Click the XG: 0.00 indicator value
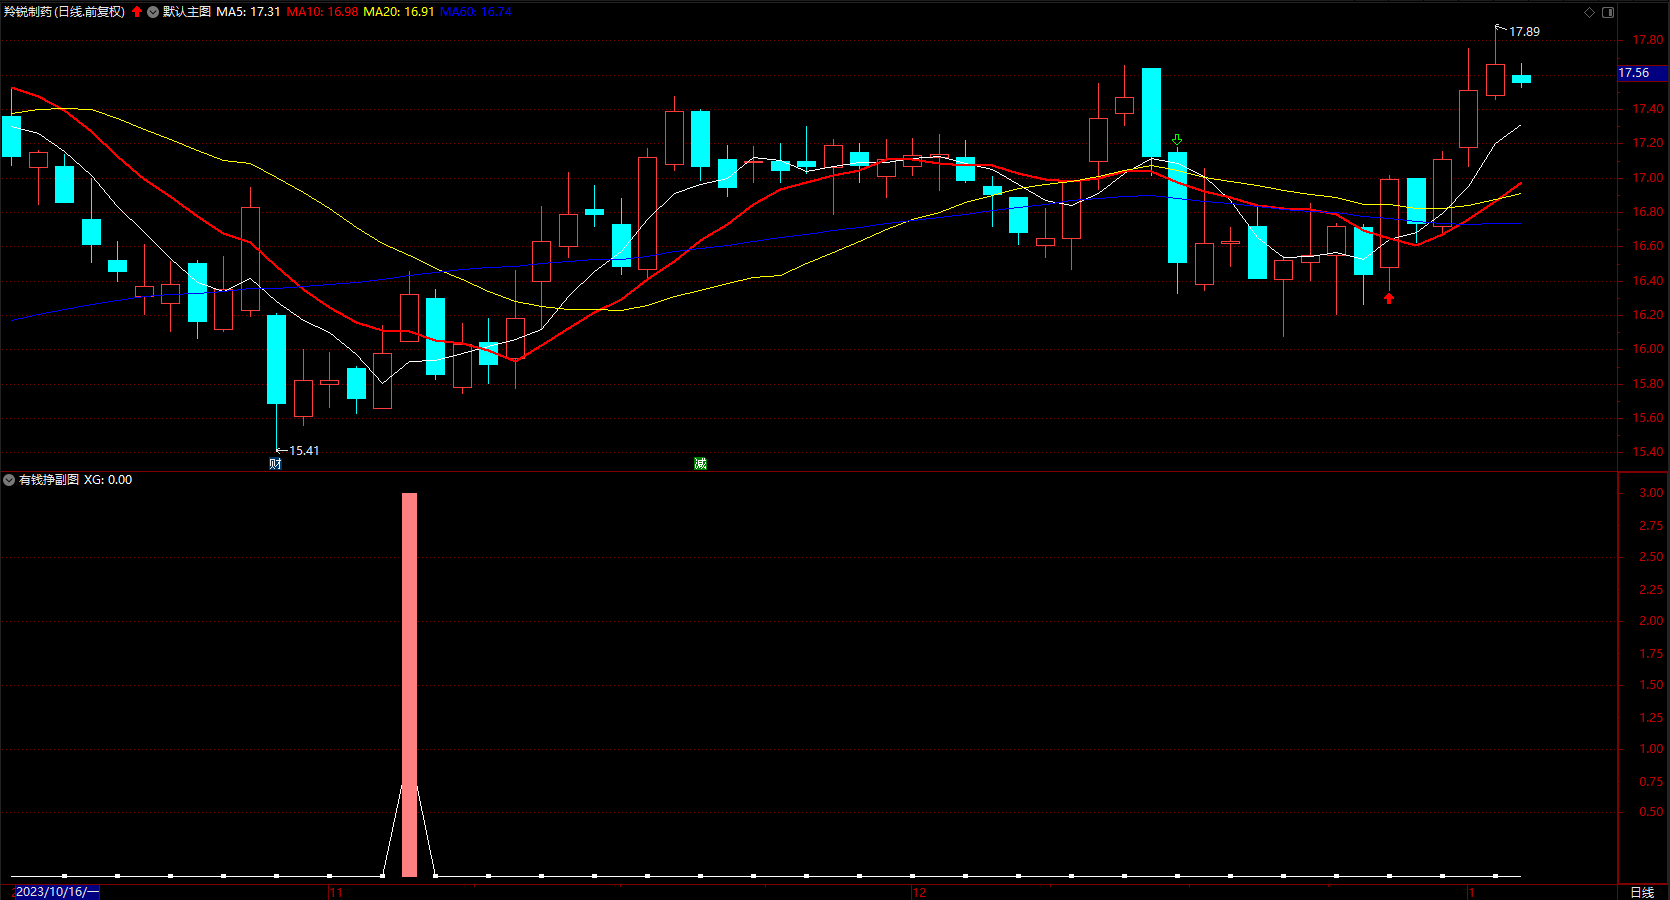 pos(108,480)
